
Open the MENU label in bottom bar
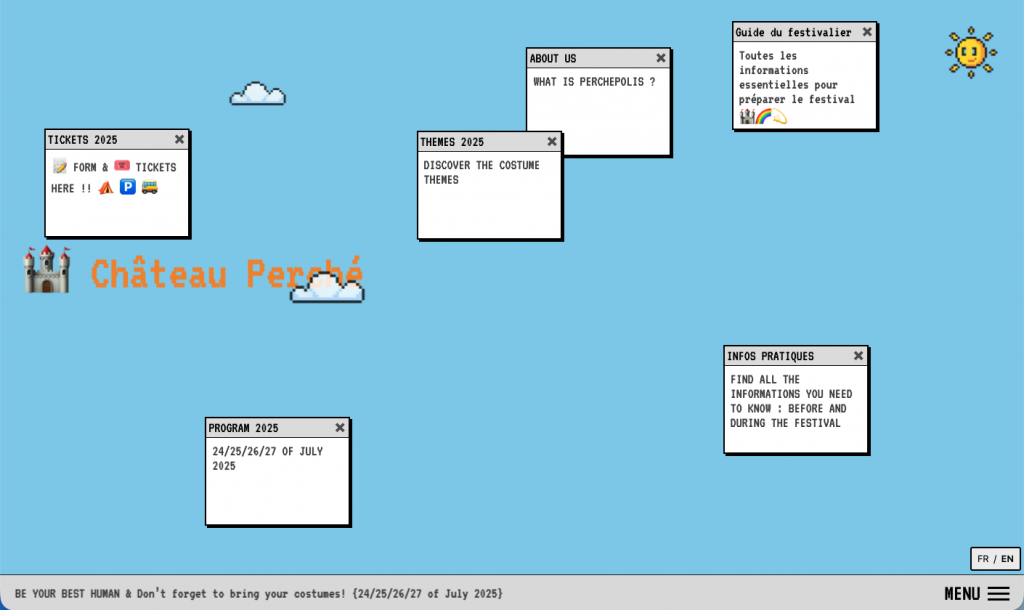[x=962, y=594]
